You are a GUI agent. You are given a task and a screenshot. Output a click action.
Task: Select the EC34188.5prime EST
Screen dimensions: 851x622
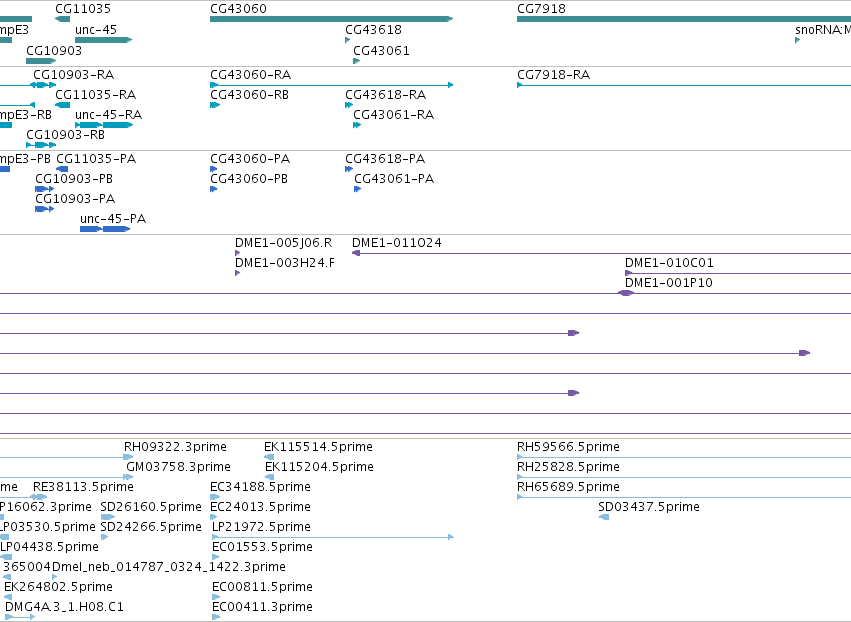[215, 497]
